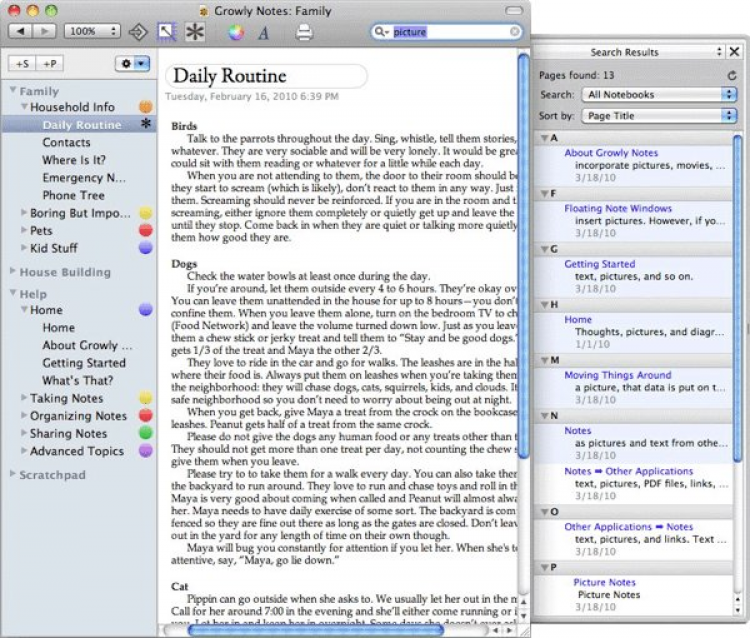
Task: Click the +S add section button
Action: point(22,63)
